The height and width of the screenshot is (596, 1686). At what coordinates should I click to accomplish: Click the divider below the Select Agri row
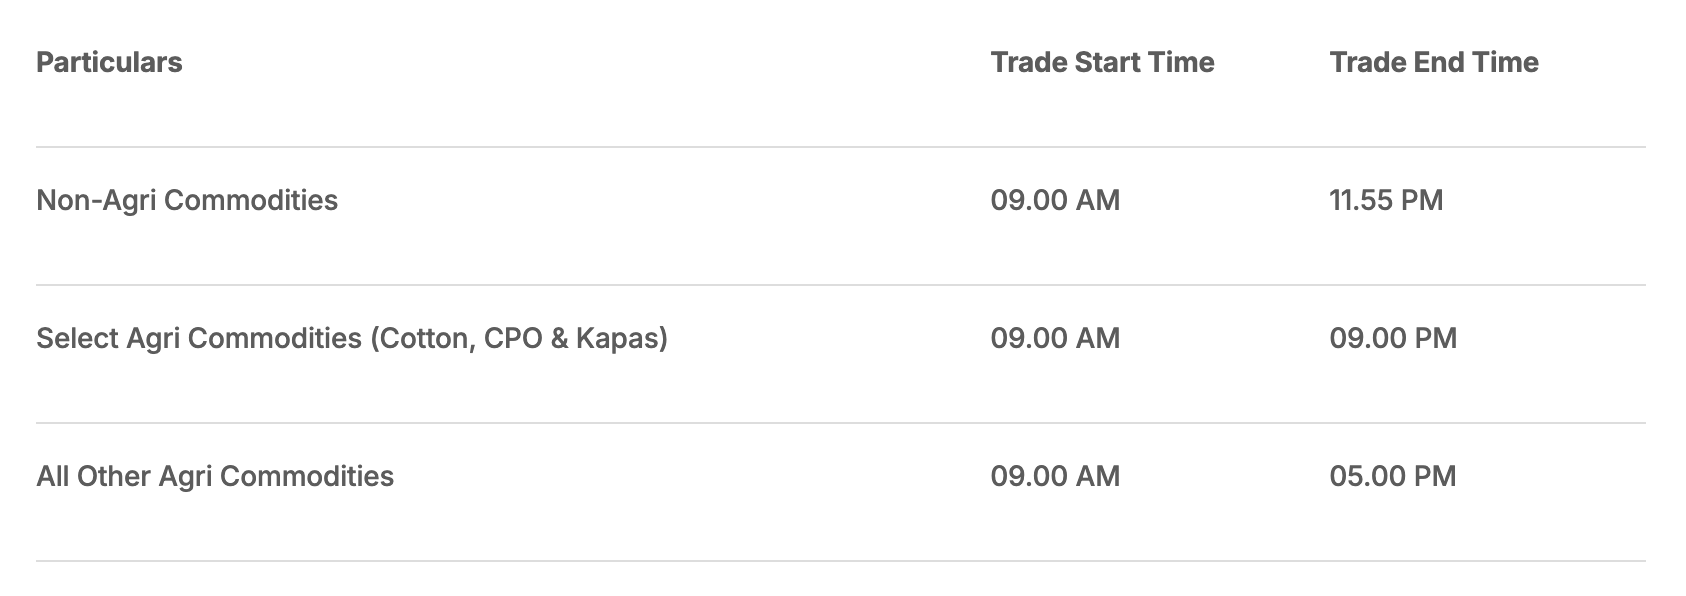point(840,423)
